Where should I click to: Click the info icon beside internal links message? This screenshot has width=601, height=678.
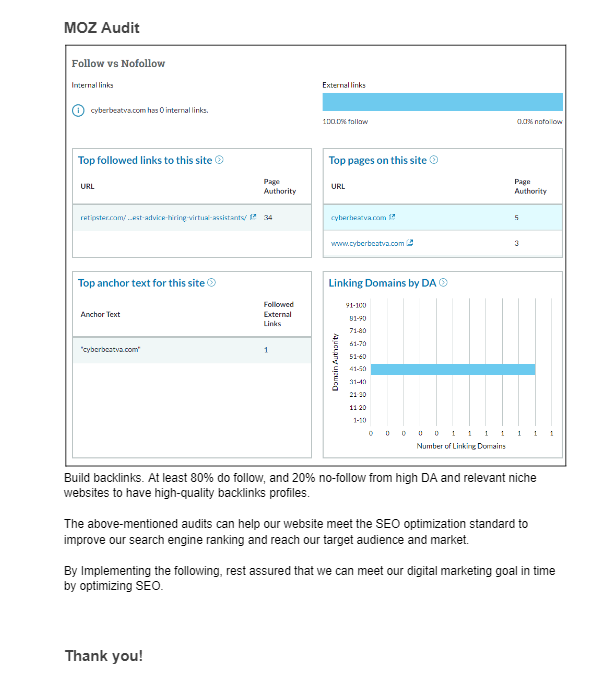(x=78, y=111)
